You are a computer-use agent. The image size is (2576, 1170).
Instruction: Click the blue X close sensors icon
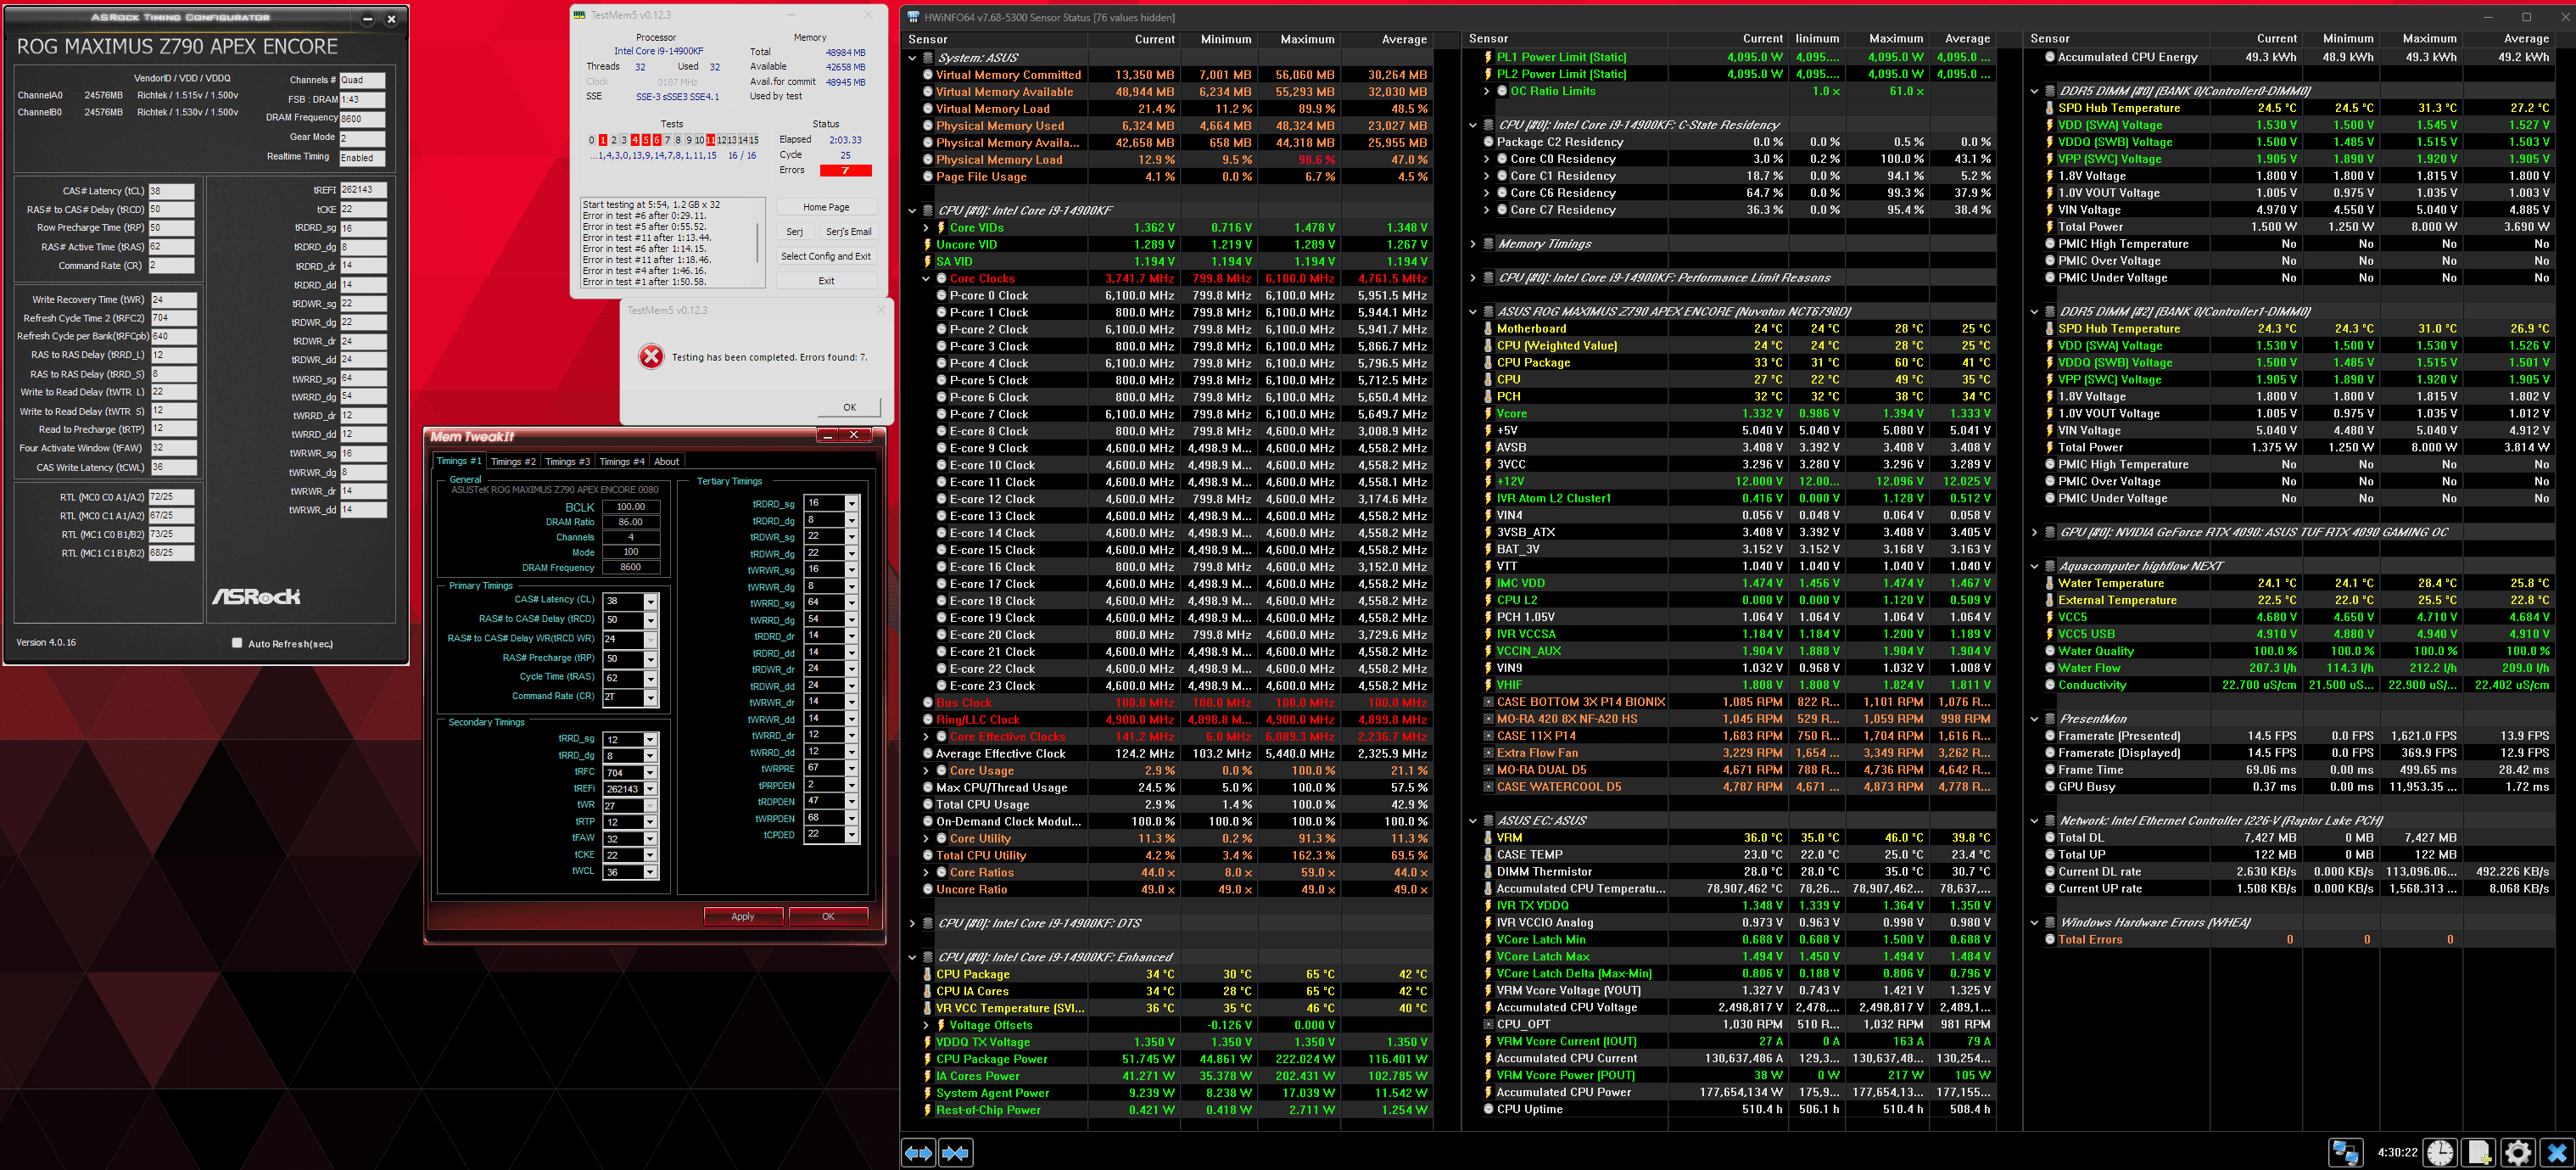click(x=2557, y=1152)
